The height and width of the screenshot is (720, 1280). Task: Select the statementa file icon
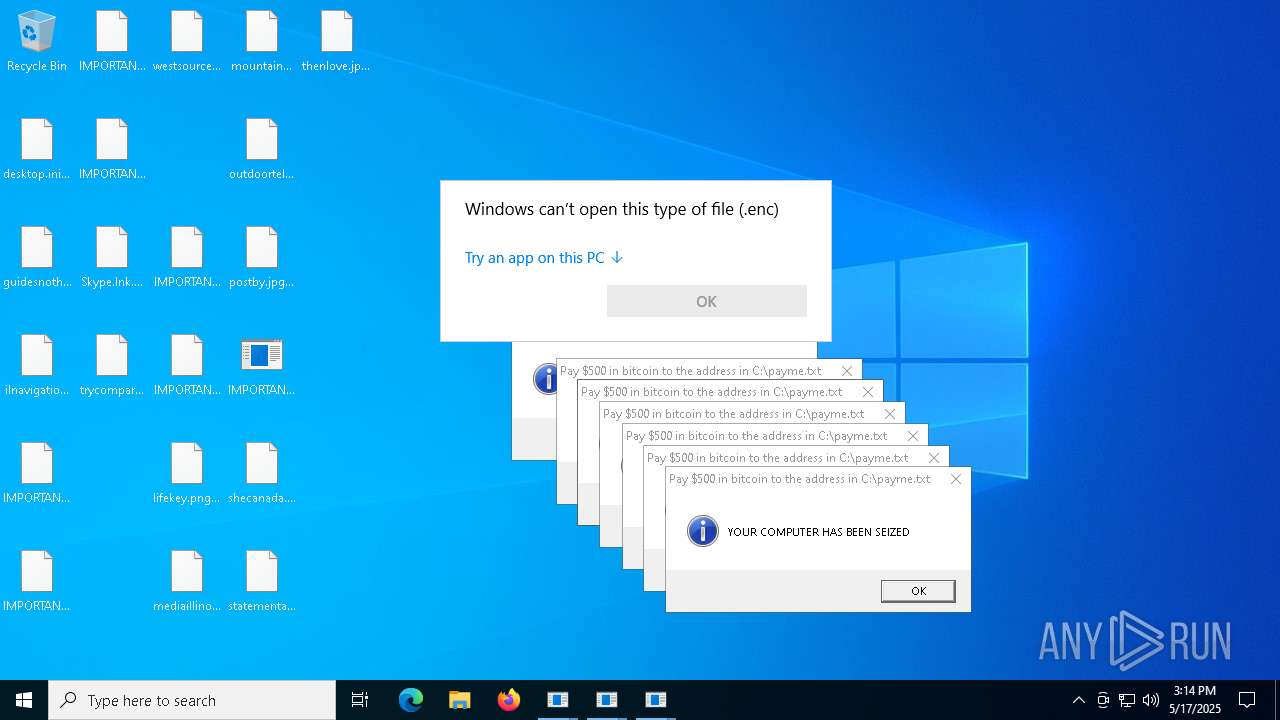pos(262,581)
